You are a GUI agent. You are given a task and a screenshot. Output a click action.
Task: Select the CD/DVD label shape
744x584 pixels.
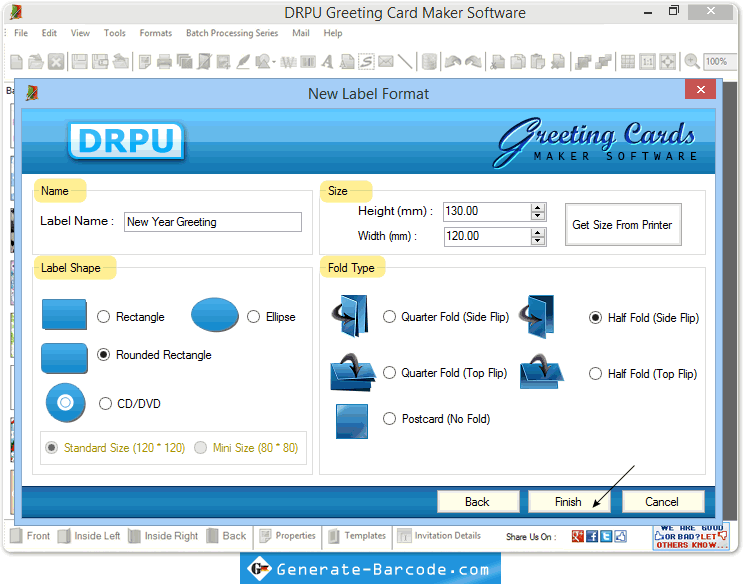coord(105,404)
